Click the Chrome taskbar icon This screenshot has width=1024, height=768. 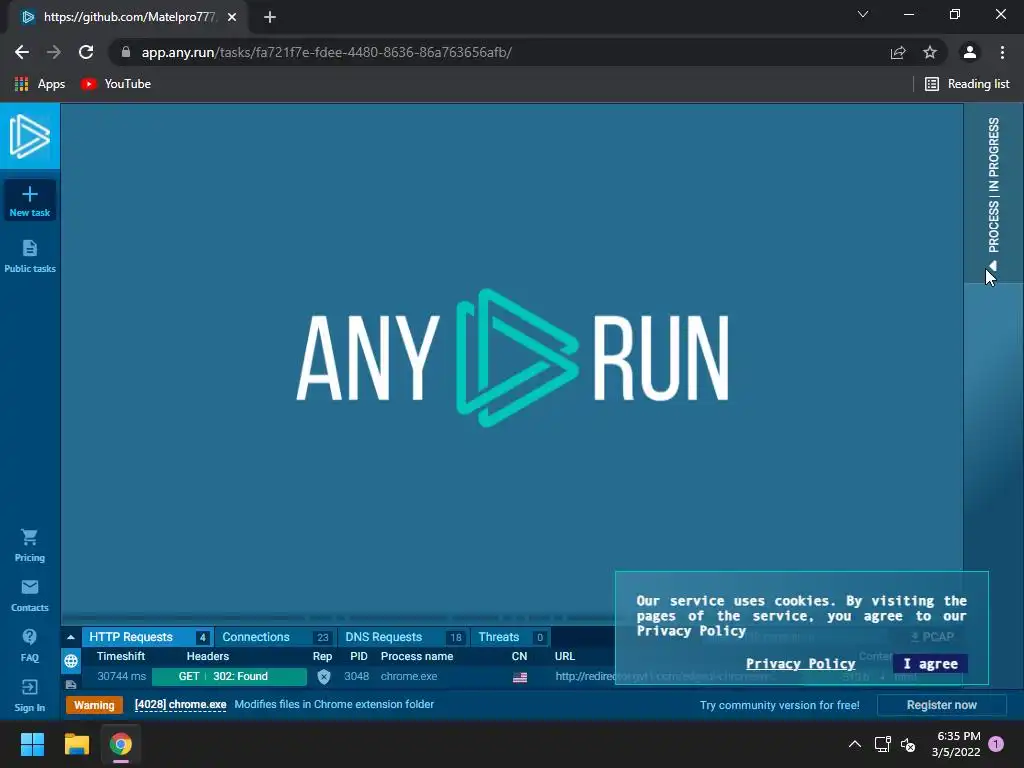tap(121, 744)
